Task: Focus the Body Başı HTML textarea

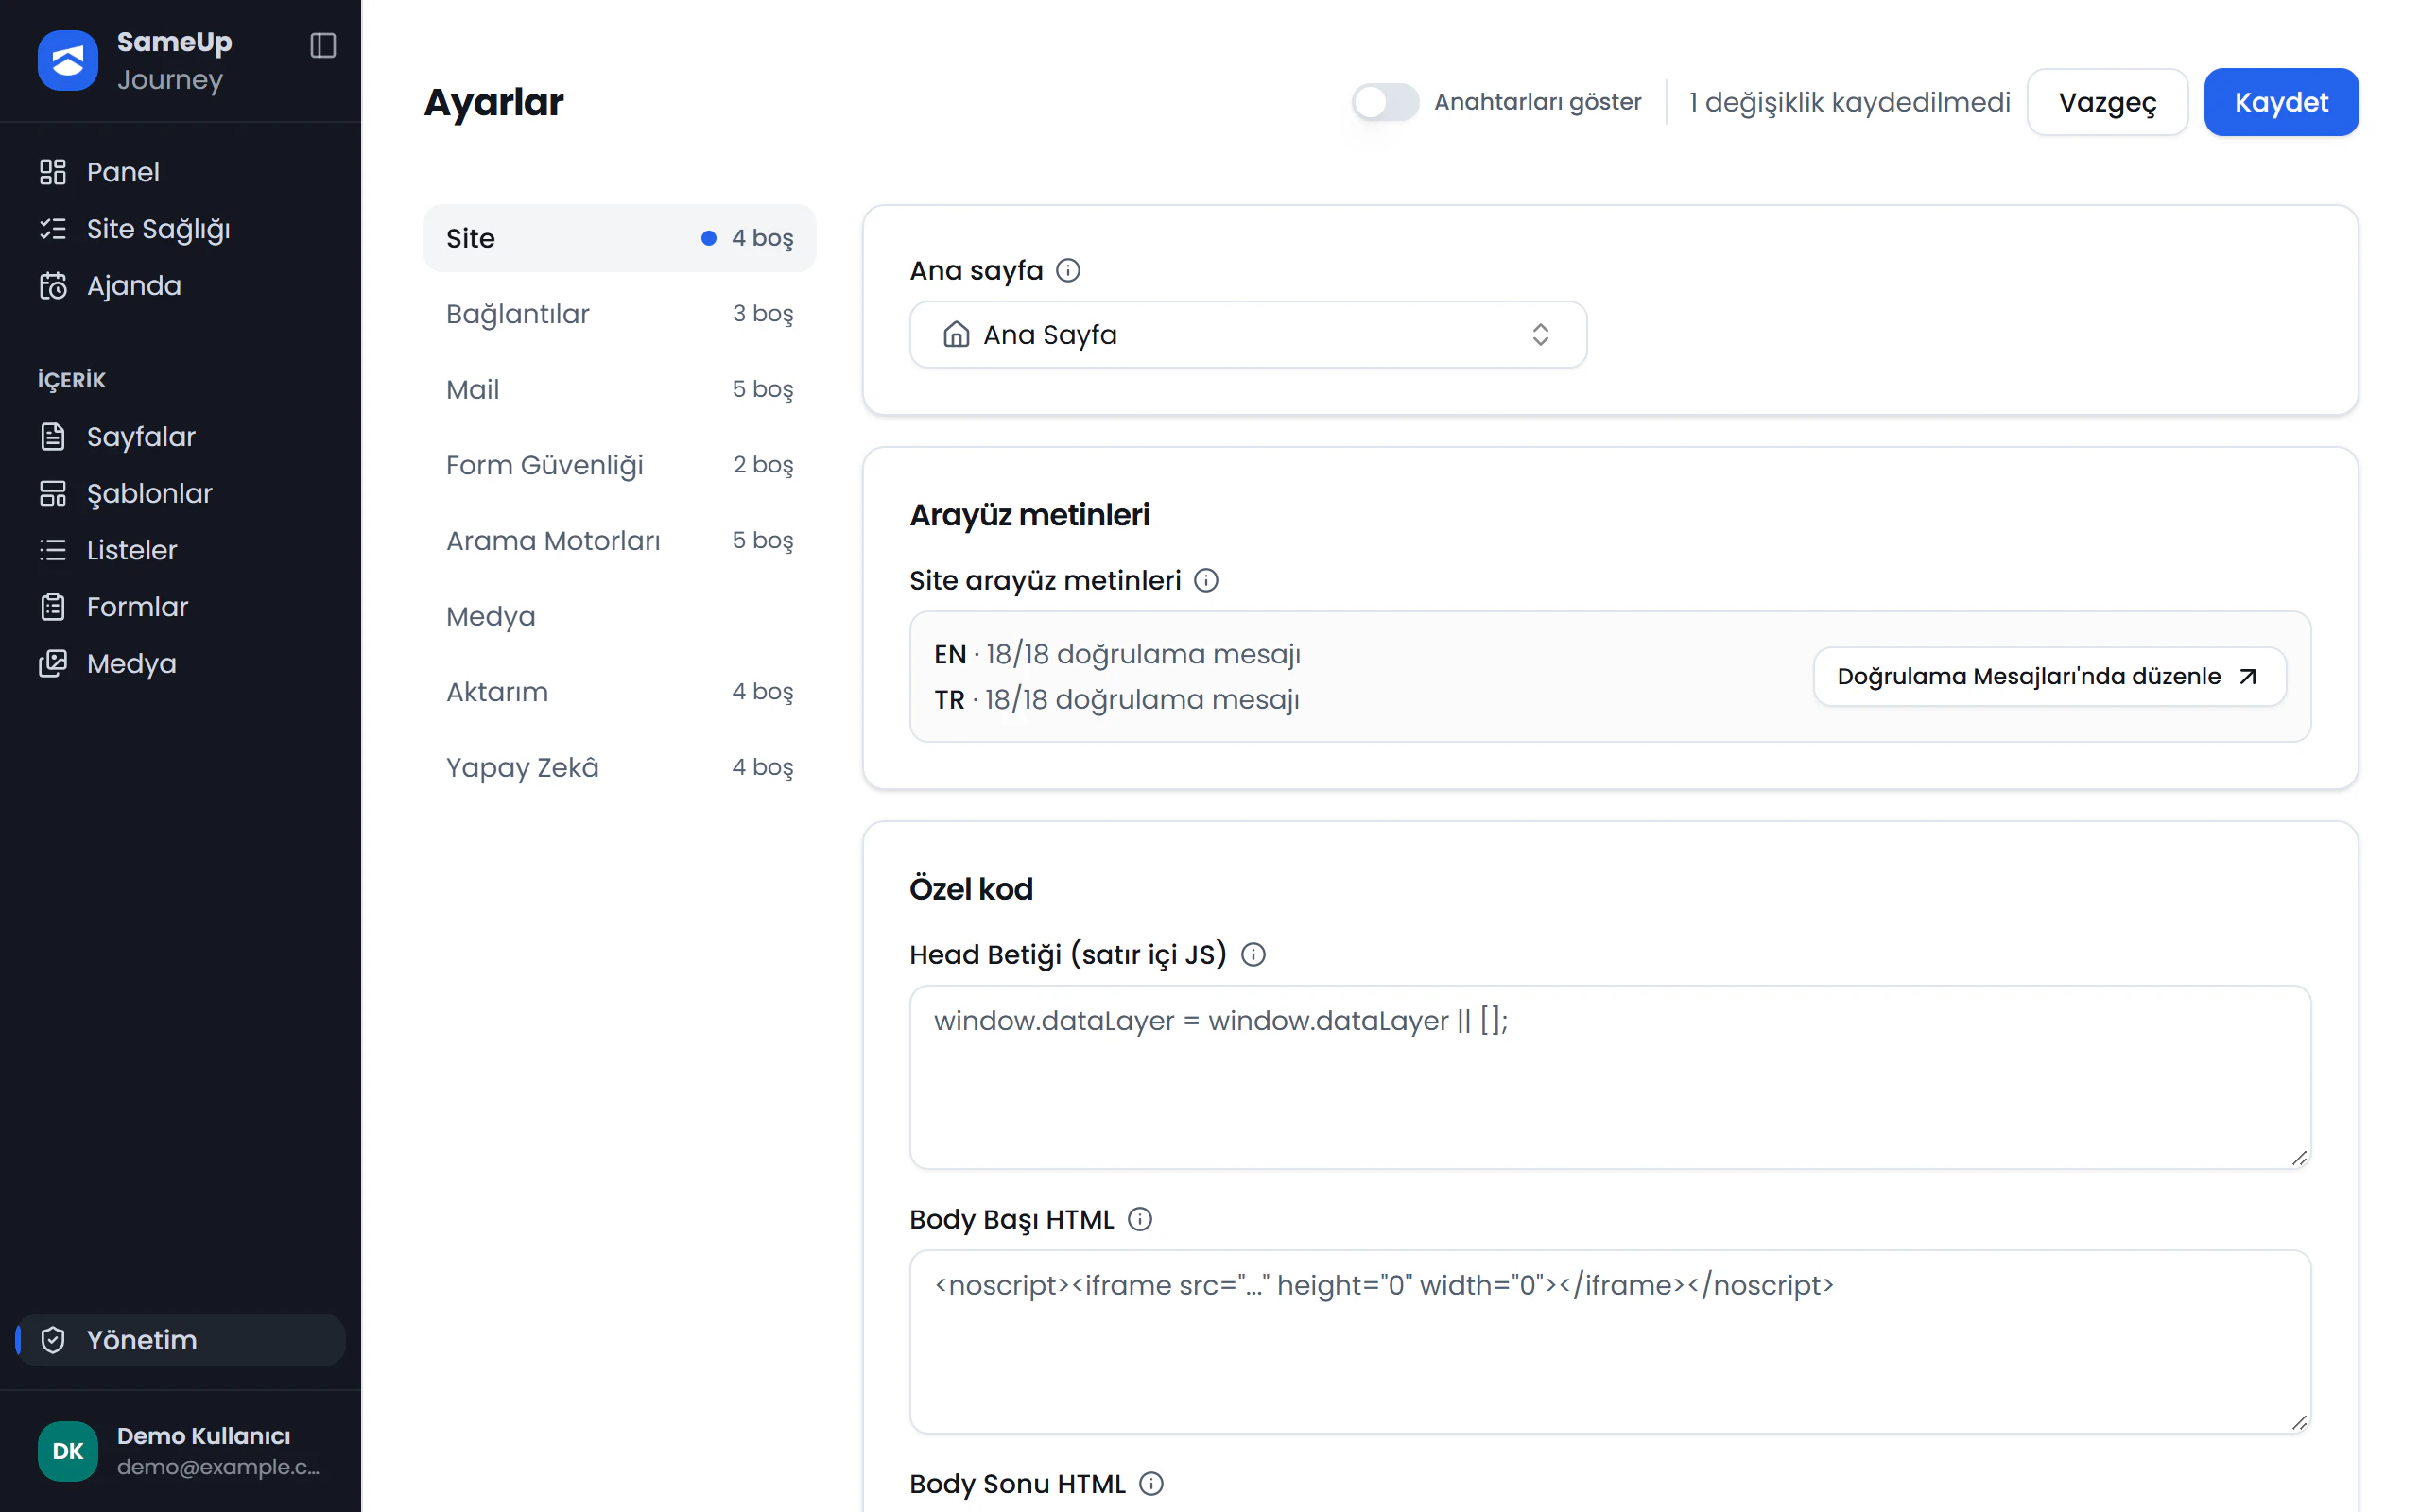Action: point(1609,1342)
